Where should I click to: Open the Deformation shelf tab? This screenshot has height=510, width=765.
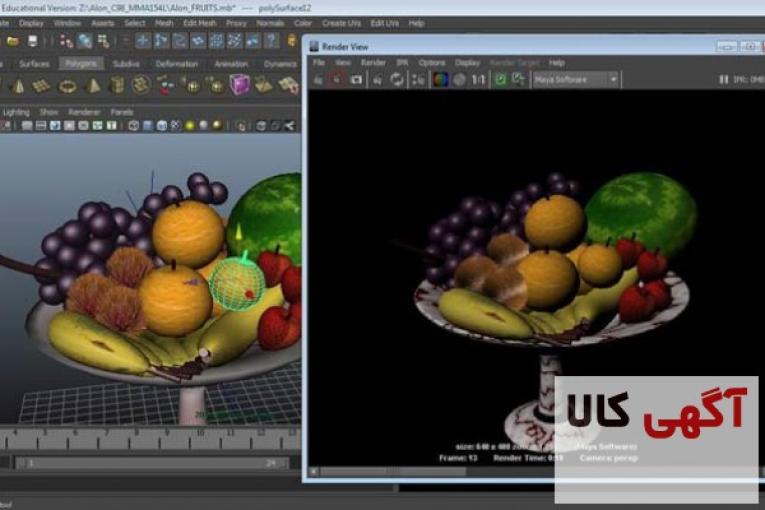[176, 63]
